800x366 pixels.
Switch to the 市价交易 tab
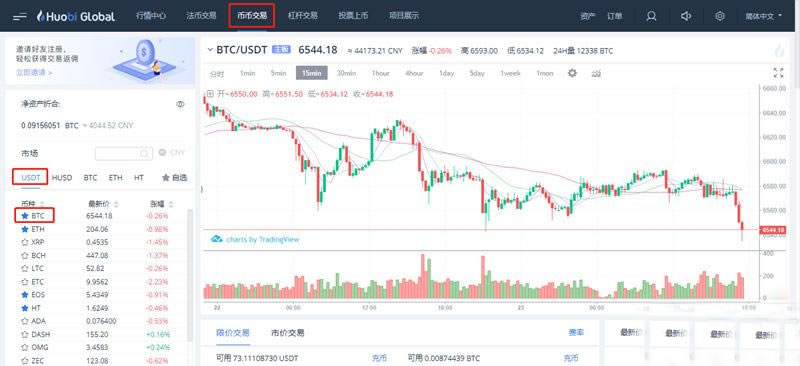pos(287,333)
